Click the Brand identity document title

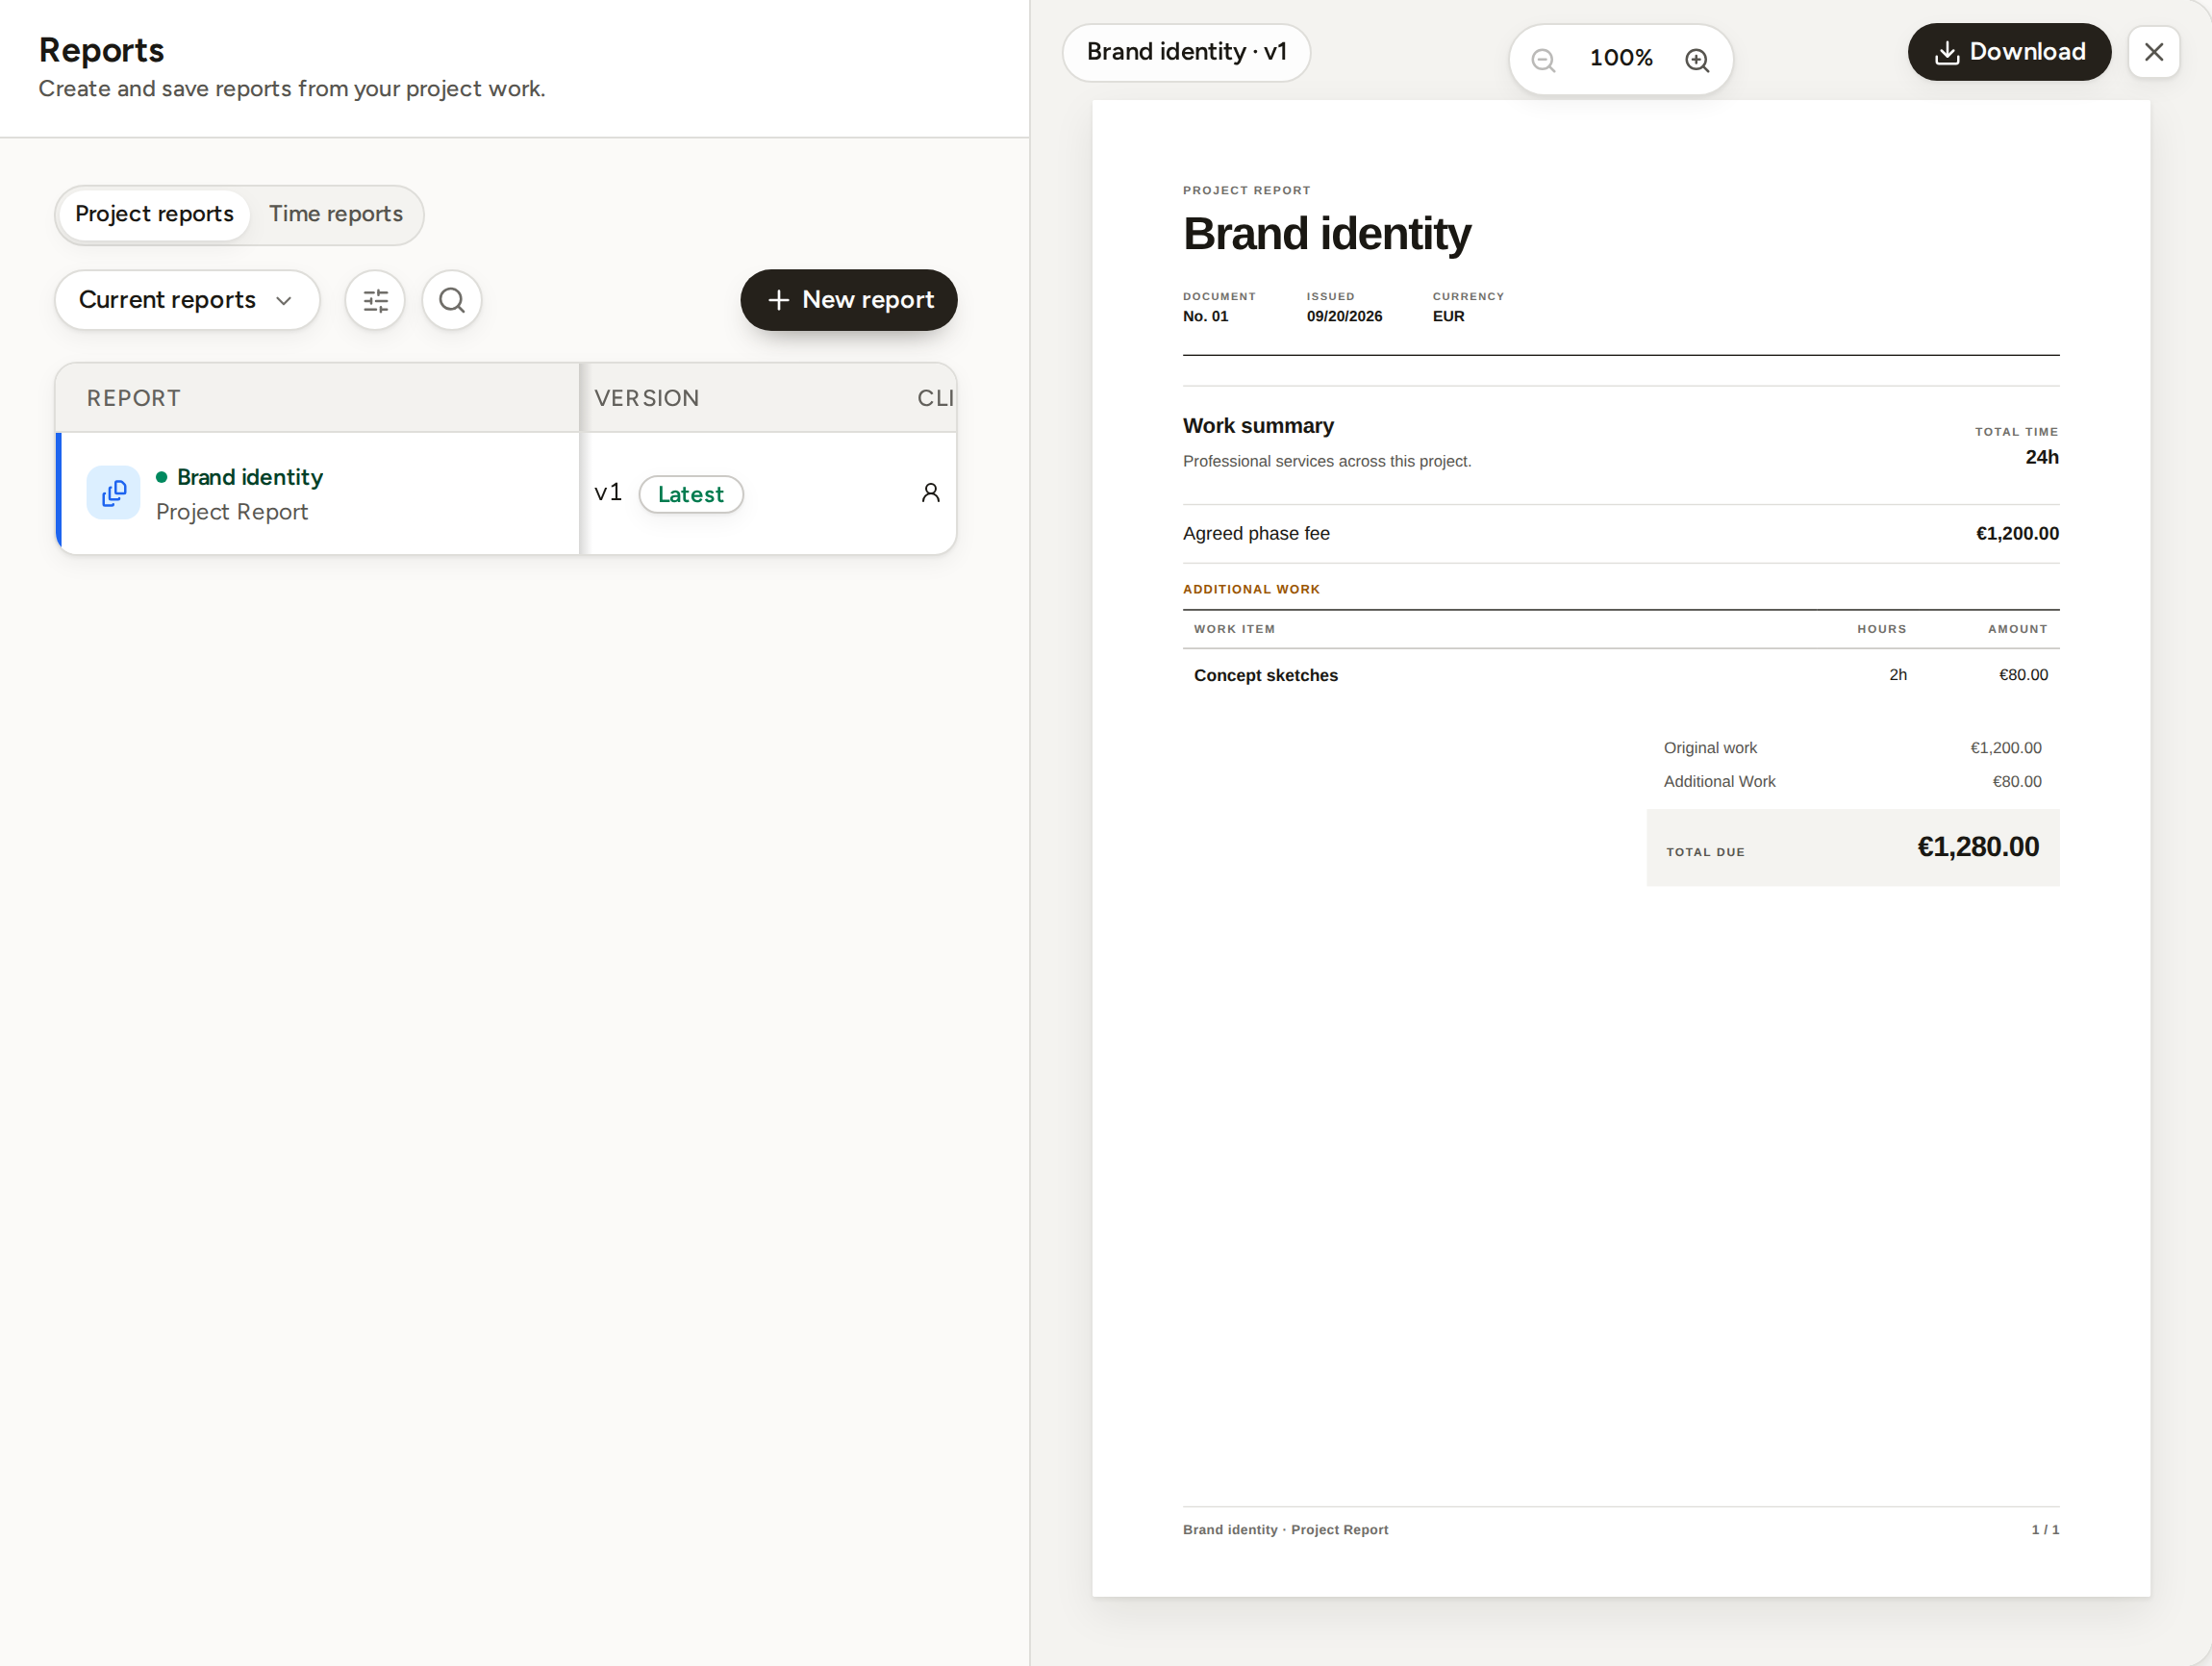(x=1327, y=234)
